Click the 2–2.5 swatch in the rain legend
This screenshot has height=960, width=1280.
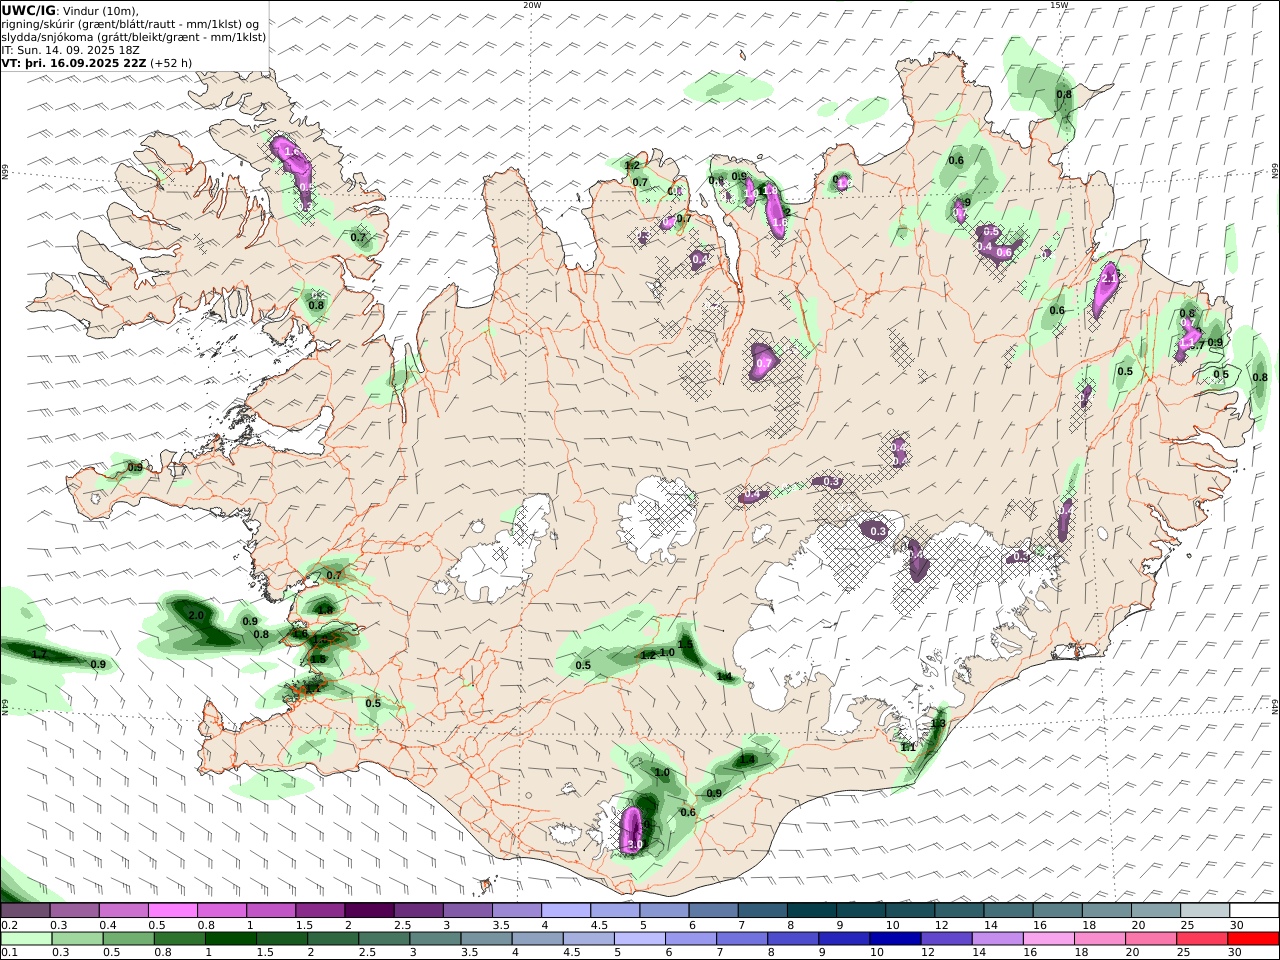point(332,939)
